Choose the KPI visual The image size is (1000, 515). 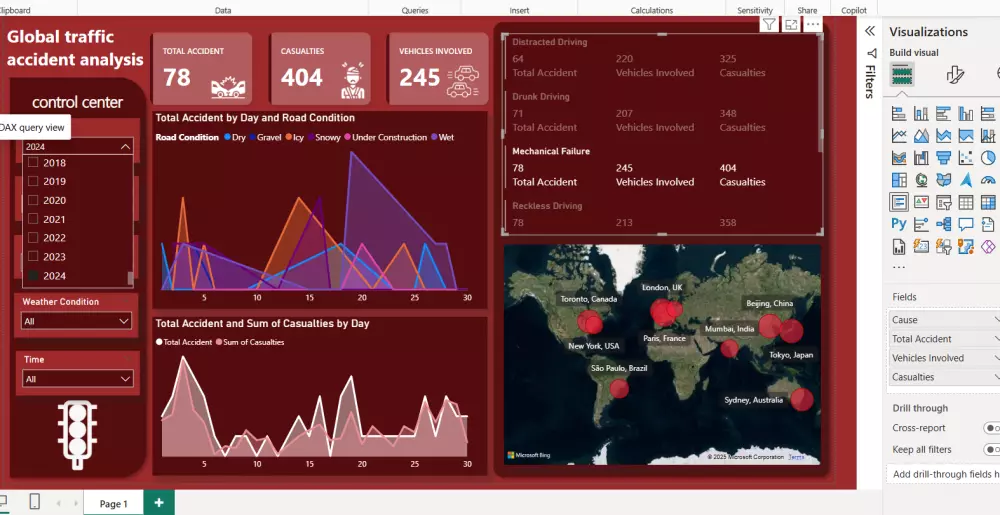coord(921,202)
